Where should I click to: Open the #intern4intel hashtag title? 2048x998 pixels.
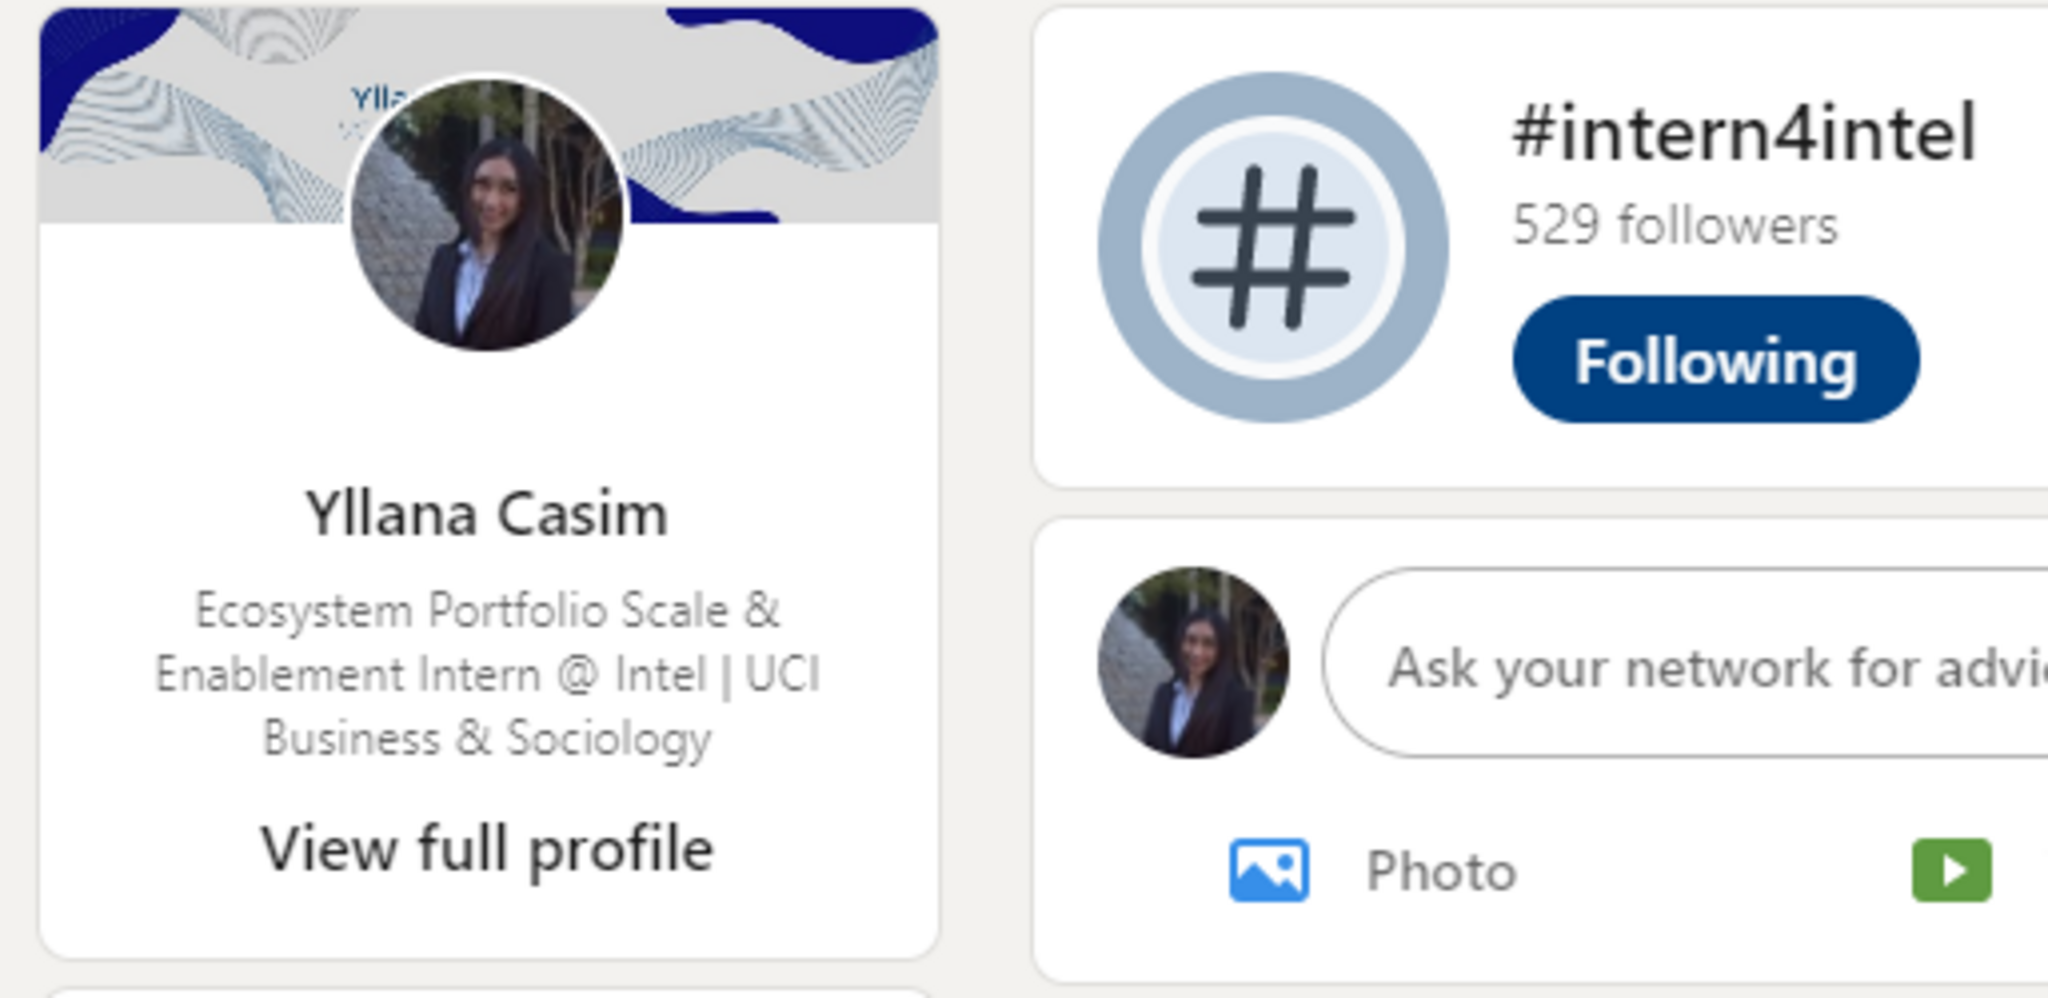(1744, 133)
